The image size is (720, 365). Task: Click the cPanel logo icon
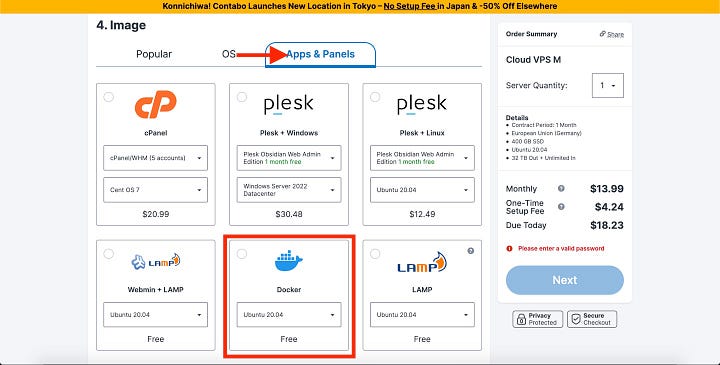coord(156,104)
